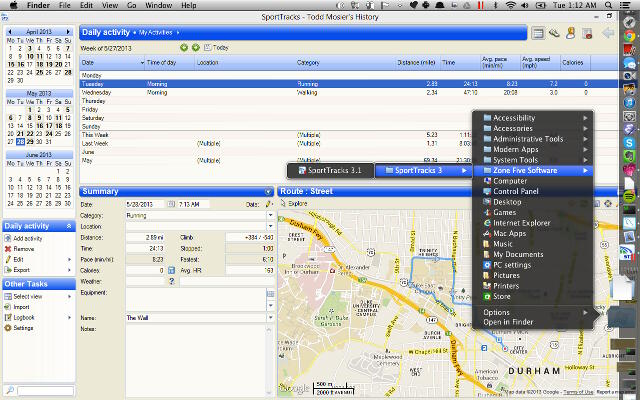Select the Wednesday Walking activity row
Image resolution: width=640 pixels, height=400 pixels.
[x=348, y=93]
